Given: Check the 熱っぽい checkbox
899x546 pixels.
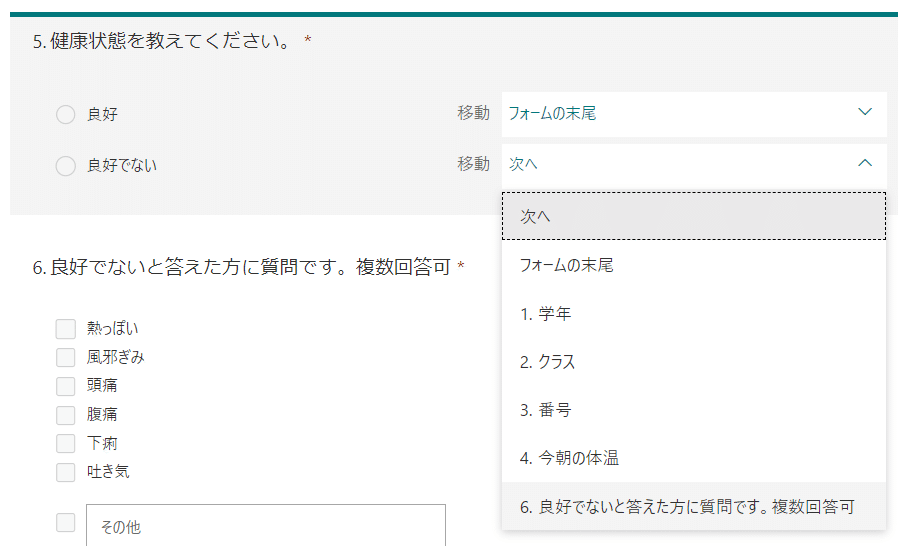Looking at the screenshot, I should (x=65, y=329).
